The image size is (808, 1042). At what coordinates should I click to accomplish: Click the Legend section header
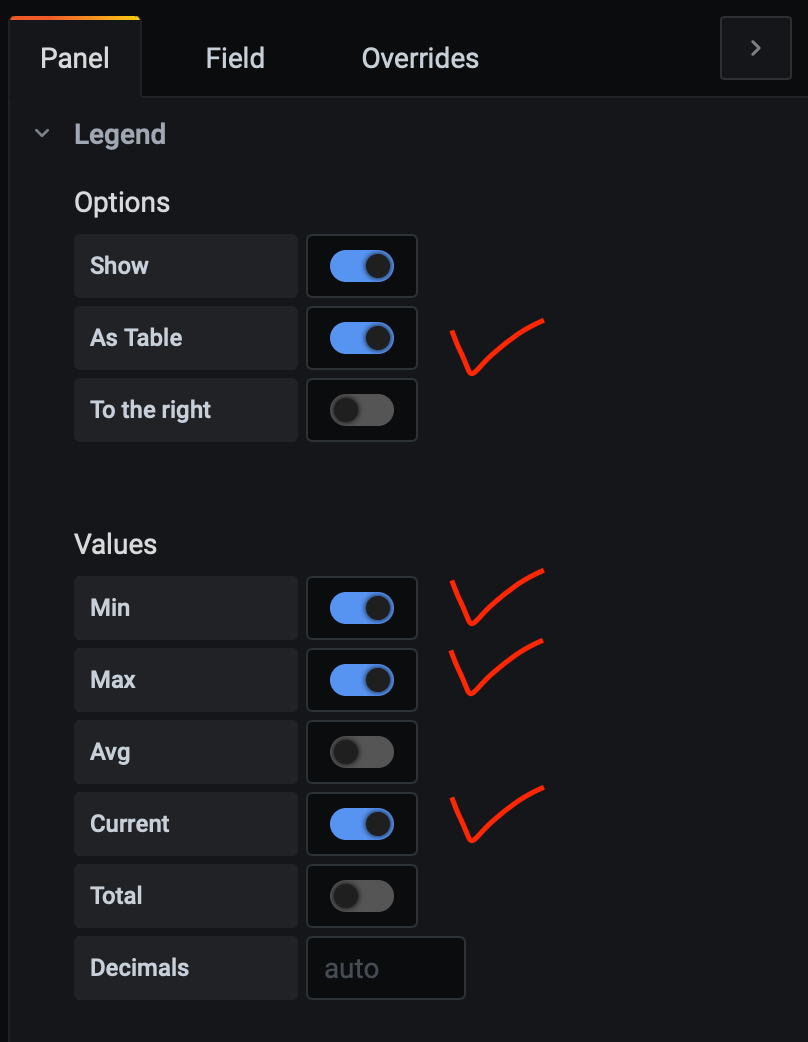(x=120, y=134)
